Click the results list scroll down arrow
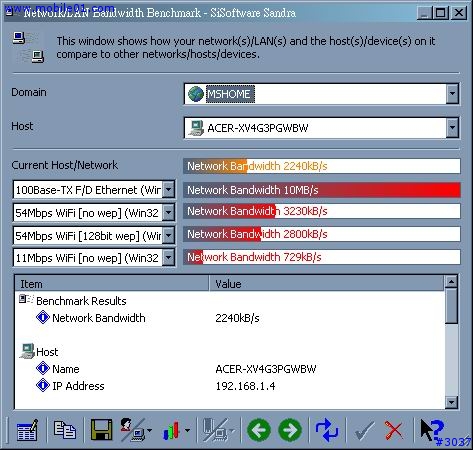This screenshot has width=473, height=450. [451, 402]
